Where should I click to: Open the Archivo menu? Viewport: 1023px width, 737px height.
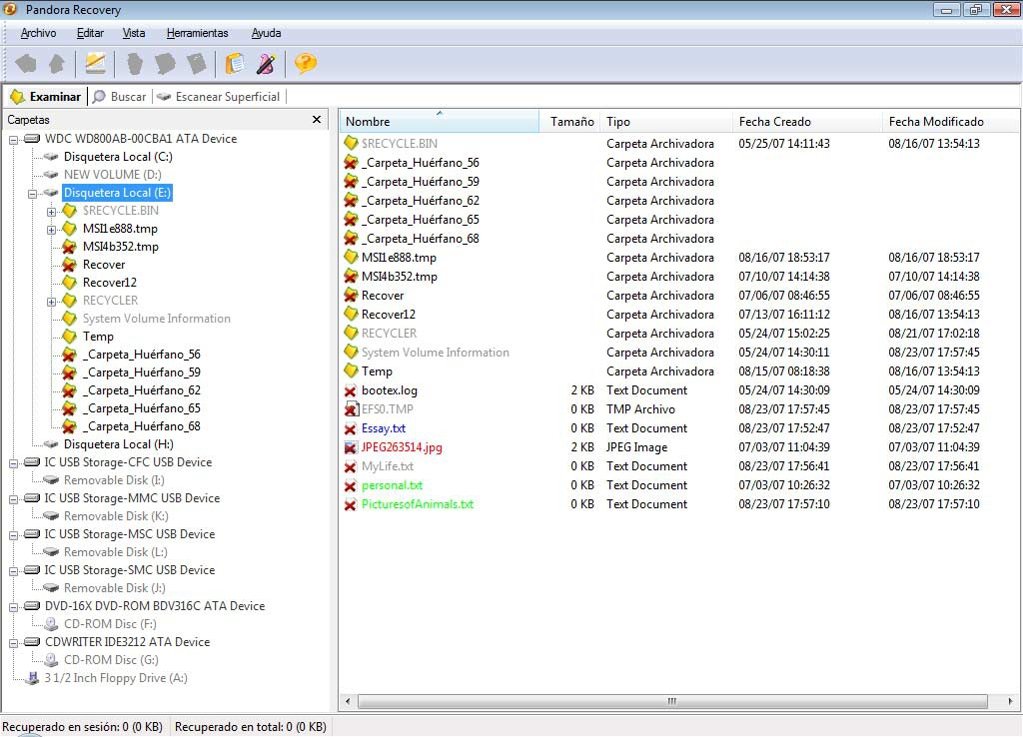(x=38, y=33)
